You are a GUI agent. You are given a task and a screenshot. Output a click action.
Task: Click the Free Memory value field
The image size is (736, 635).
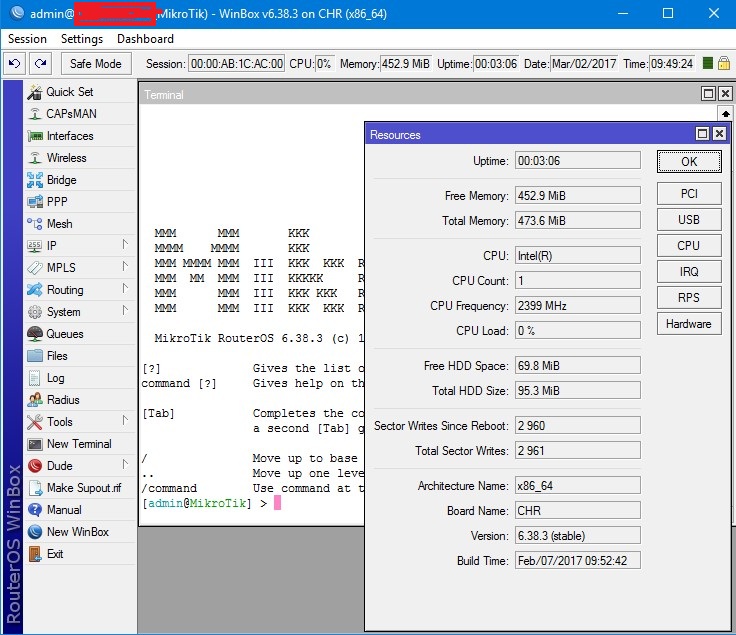578,195
